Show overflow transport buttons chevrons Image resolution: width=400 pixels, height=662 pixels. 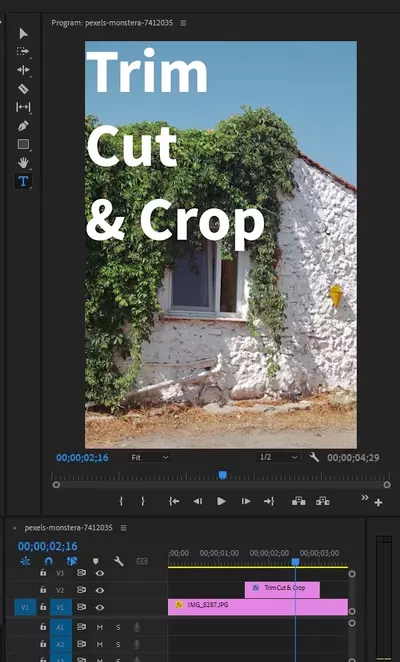click(365, 497)
